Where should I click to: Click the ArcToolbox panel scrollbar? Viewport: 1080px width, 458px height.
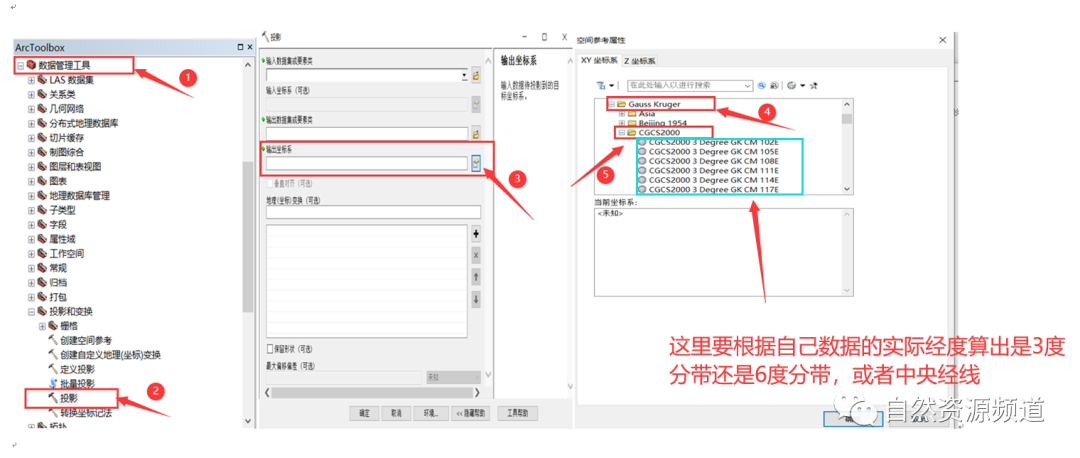coord(248,238)
